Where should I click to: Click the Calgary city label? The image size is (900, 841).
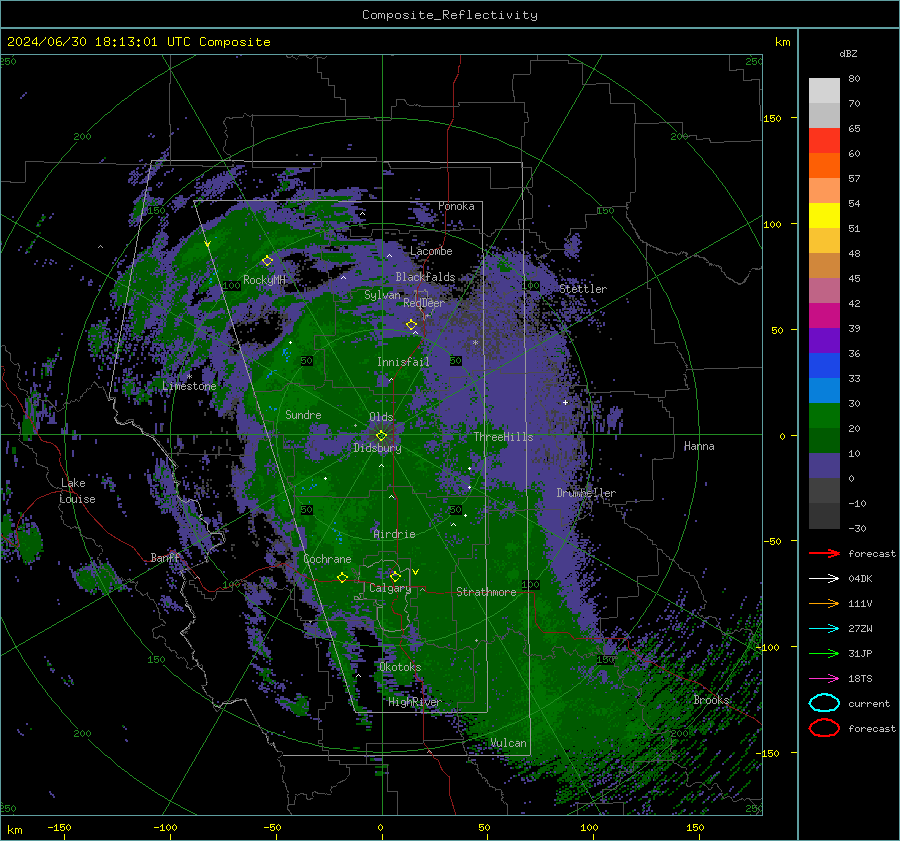[x=390, y=588]
